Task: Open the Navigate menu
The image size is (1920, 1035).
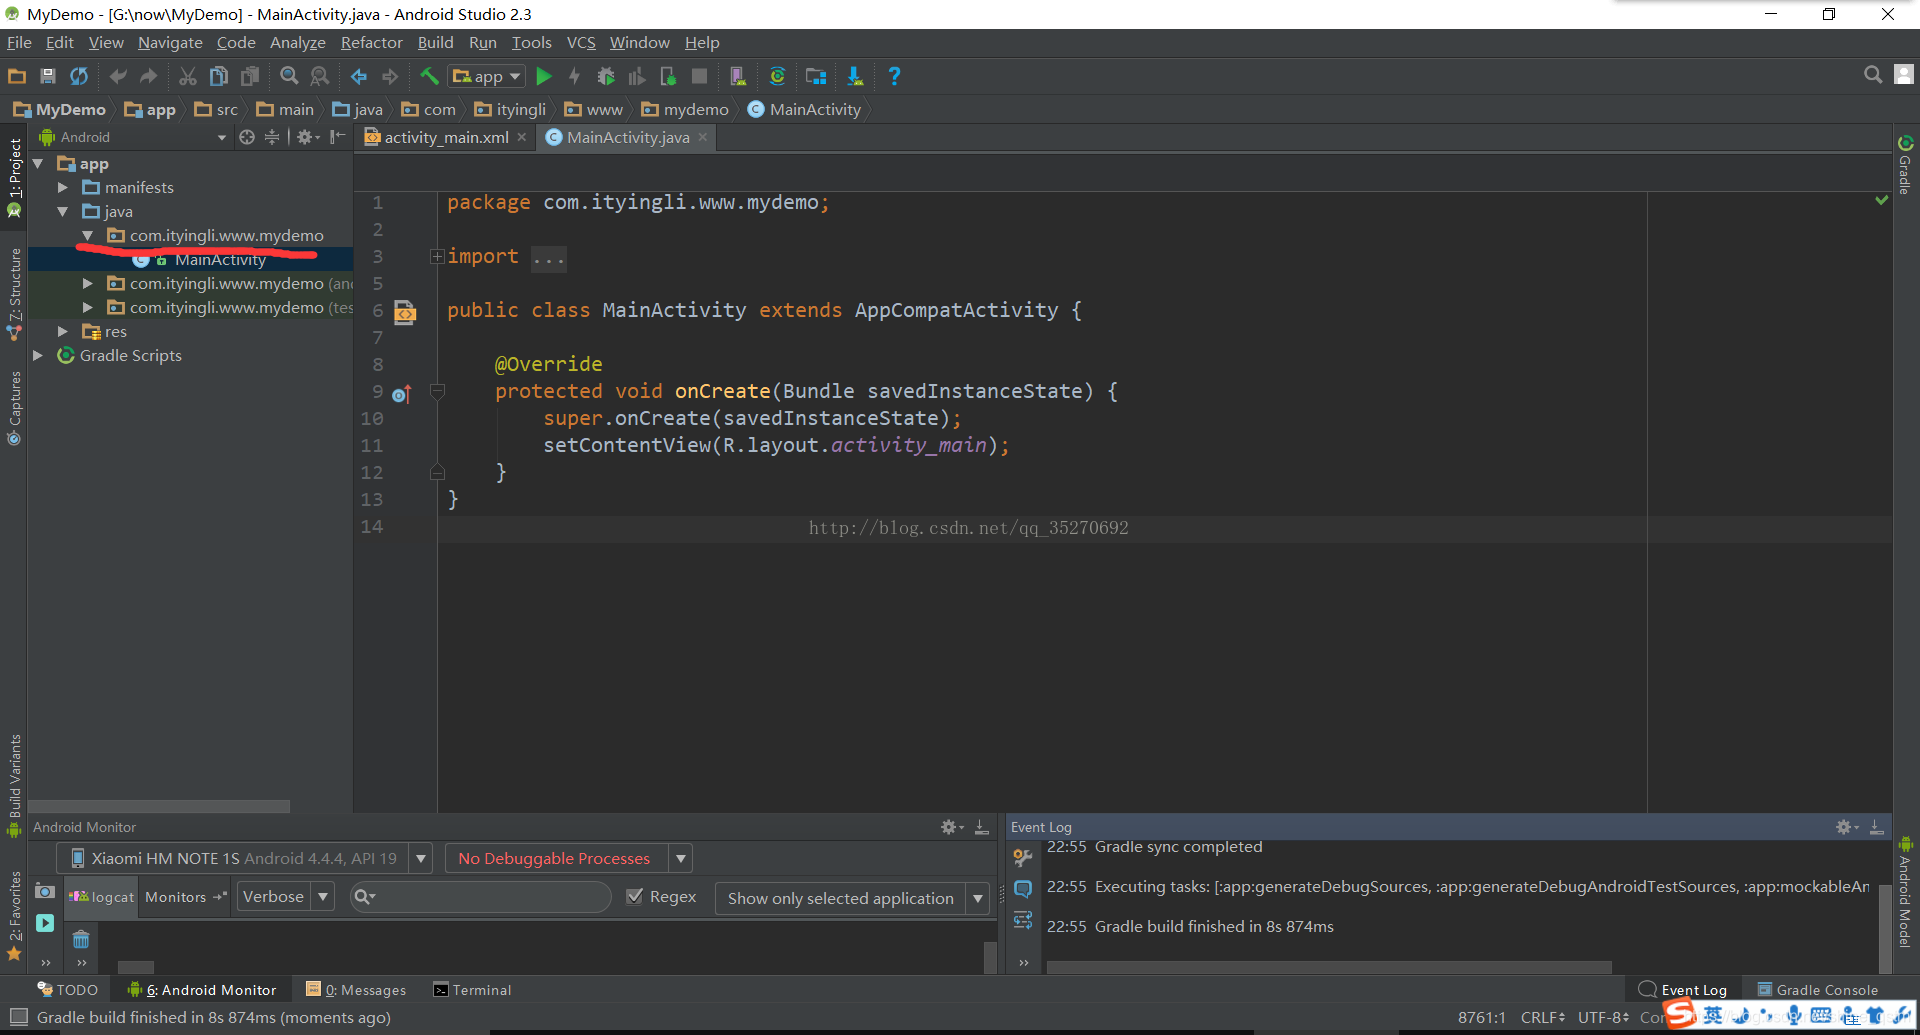Action: (x=170, y=42)
